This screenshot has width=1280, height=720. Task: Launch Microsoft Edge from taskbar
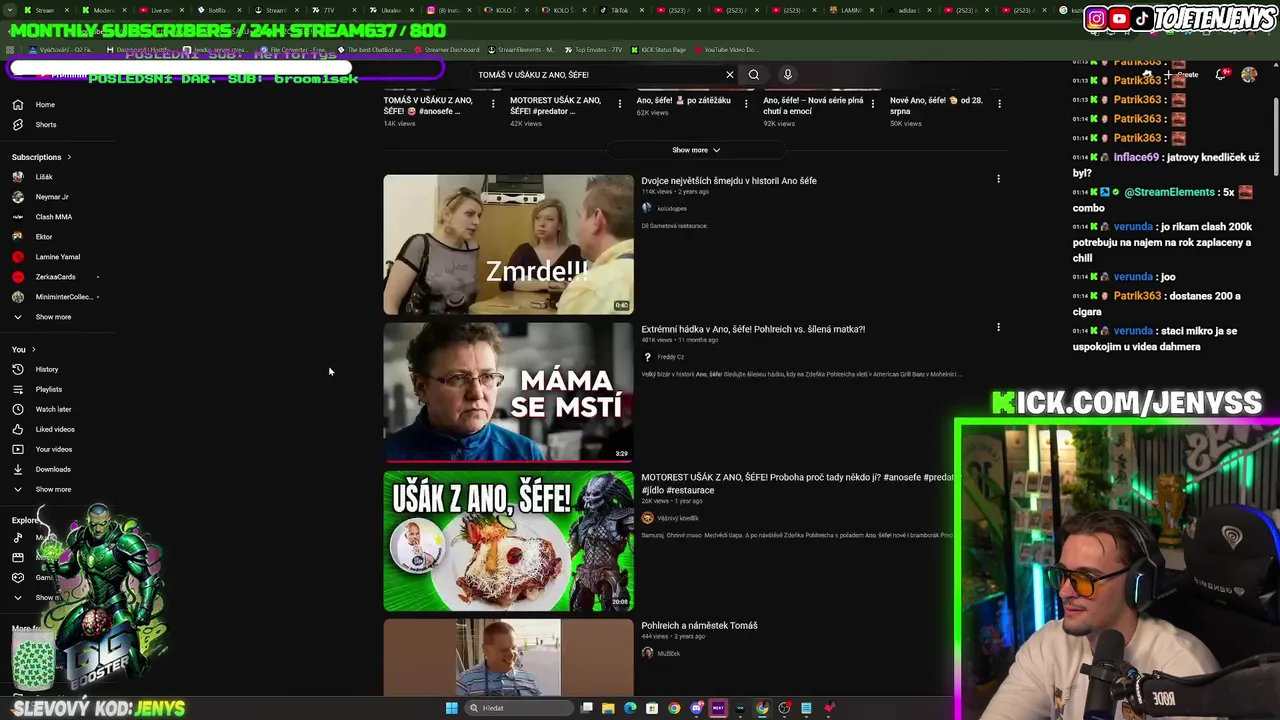tap(630, 708)
